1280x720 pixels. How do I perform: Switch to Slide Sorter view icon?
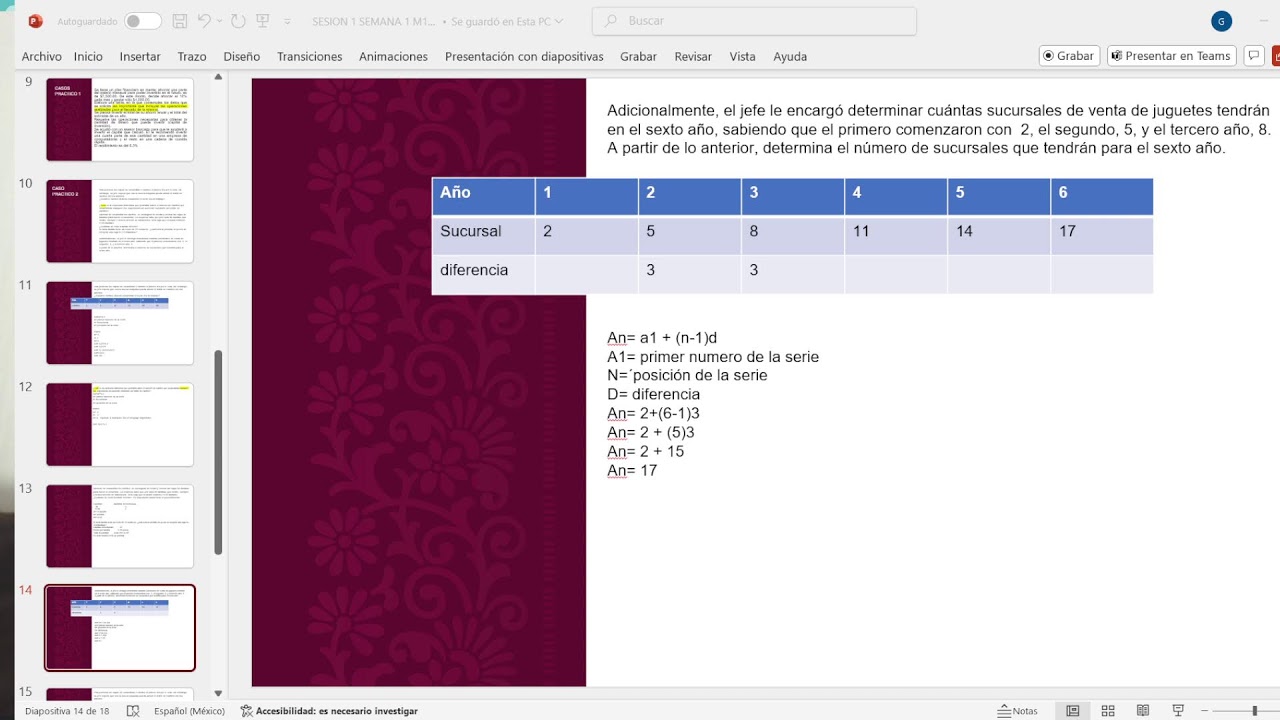point(1108,711)
